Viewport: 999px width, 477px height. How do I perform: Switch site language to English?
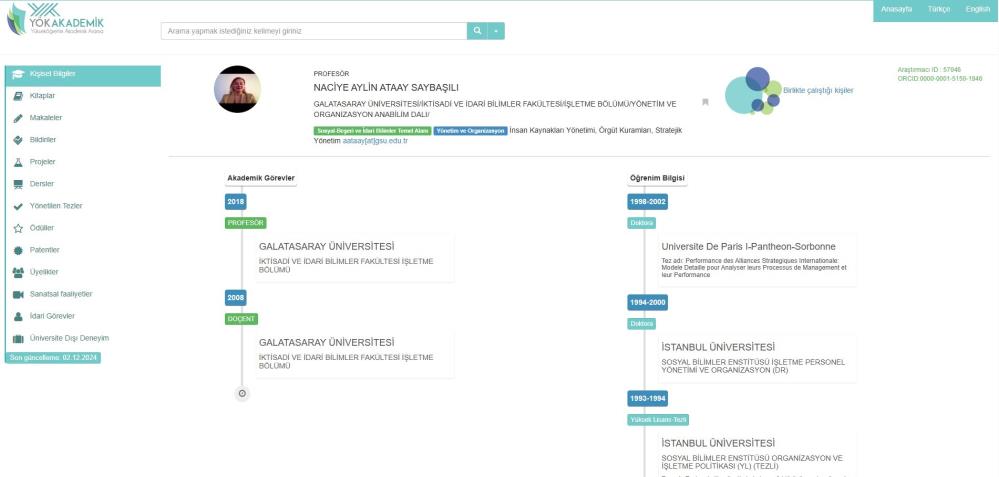coord(977,9)
